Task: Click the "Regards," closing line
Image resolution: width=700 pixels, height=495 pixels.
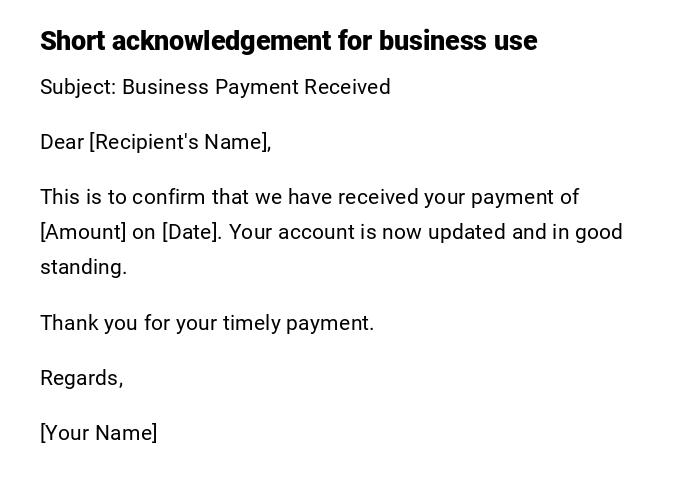Action: [81, 378]
